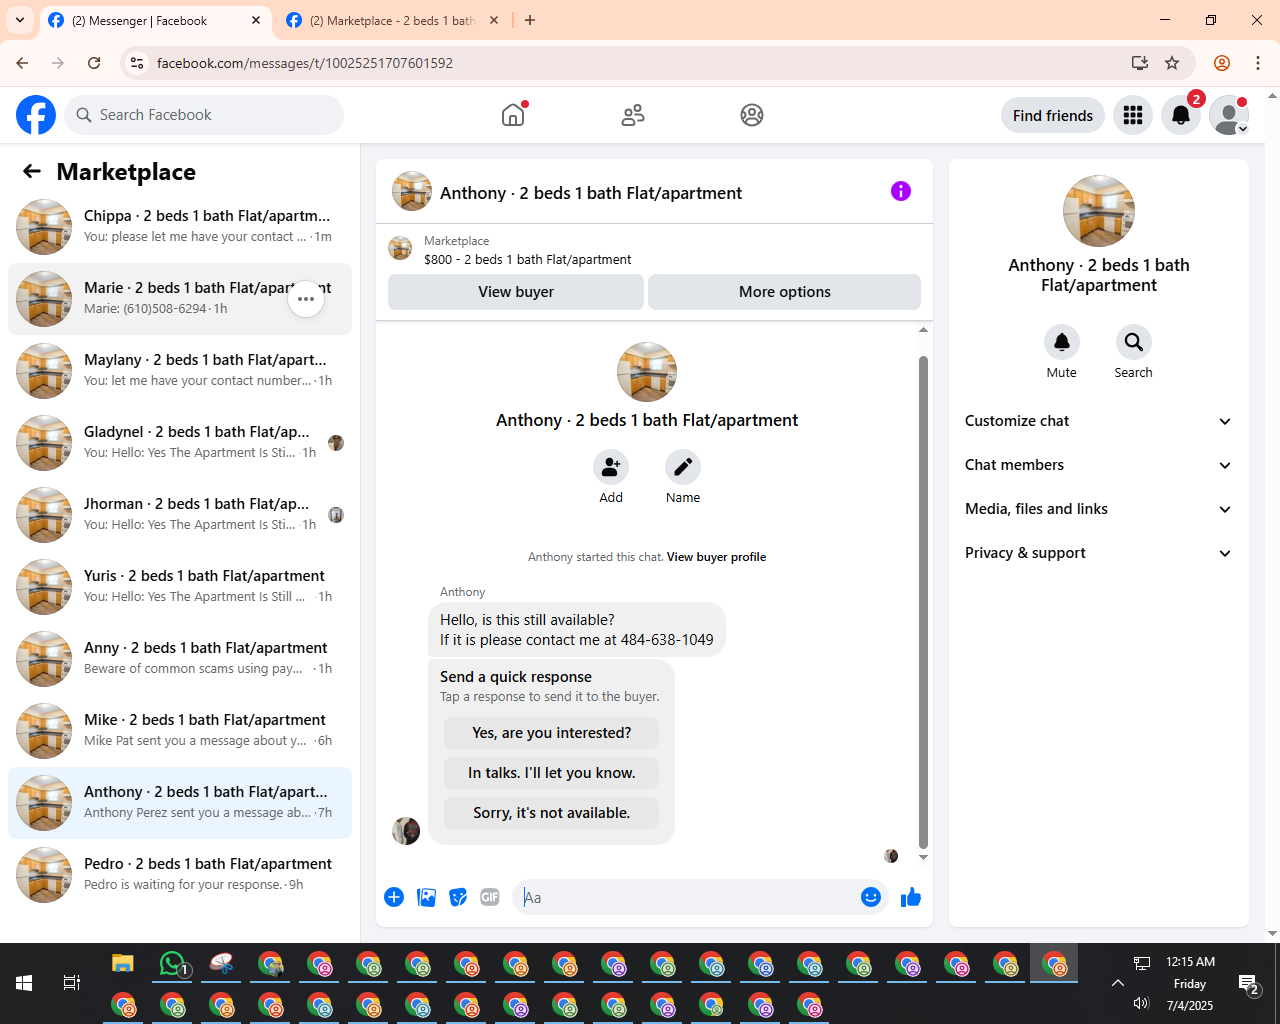This screenshot has width=1280, height=1024.
Task: Open the Jhorman conversation
Action: 180,515
